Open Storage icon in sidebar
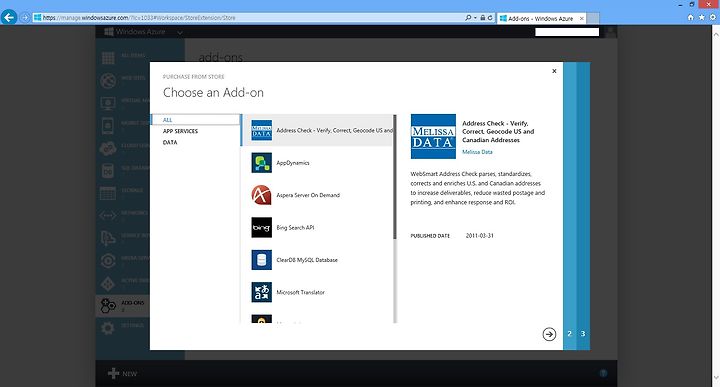 (x=108, y=193)
